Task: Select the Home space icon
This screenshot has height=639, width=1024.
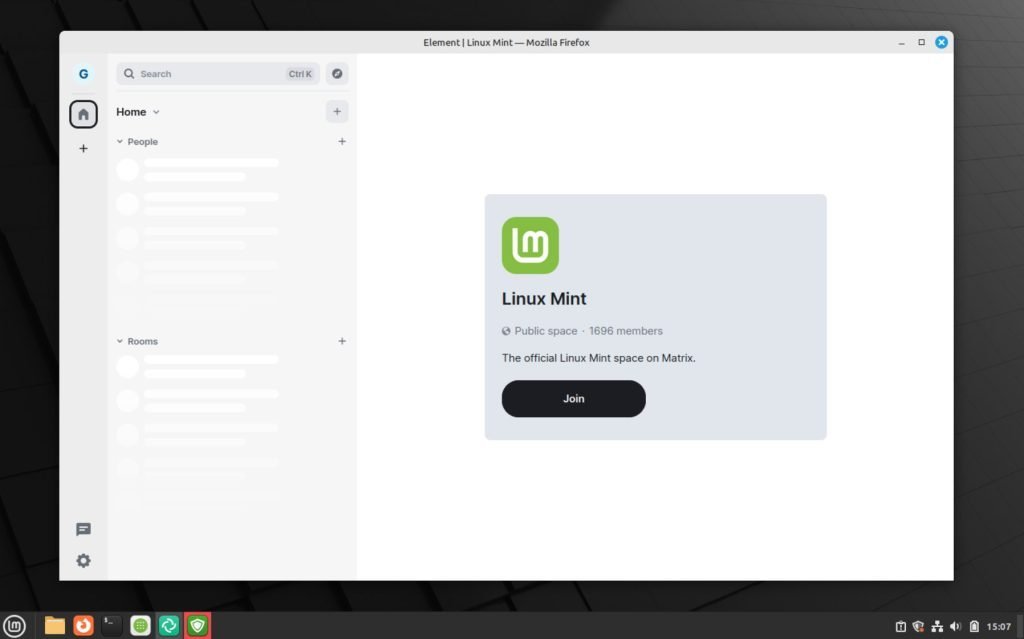Action: point(83,114)
